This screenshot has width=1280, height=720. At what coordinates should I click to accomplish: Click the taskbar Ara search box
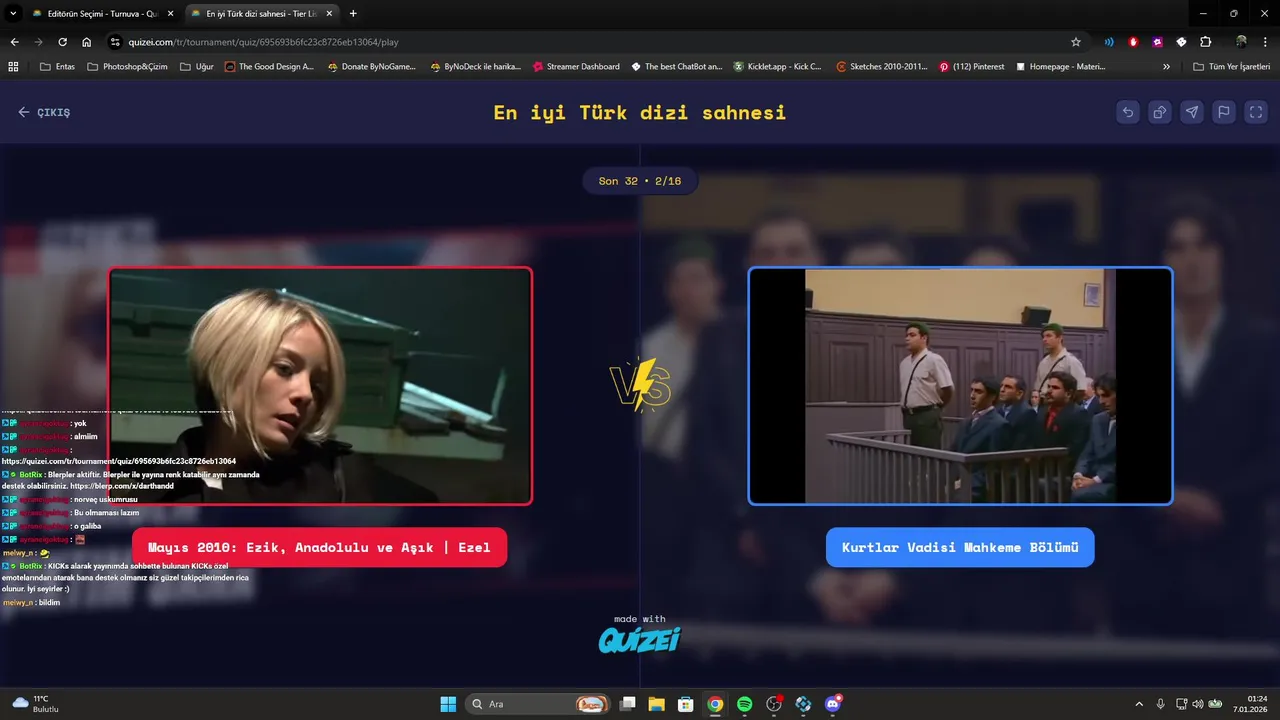pos(536,704)
